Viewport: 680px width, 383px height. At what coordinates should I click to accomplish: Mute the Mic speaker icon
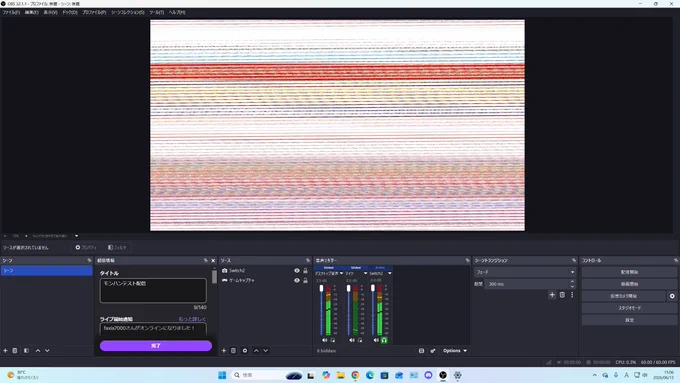(352, 340)
